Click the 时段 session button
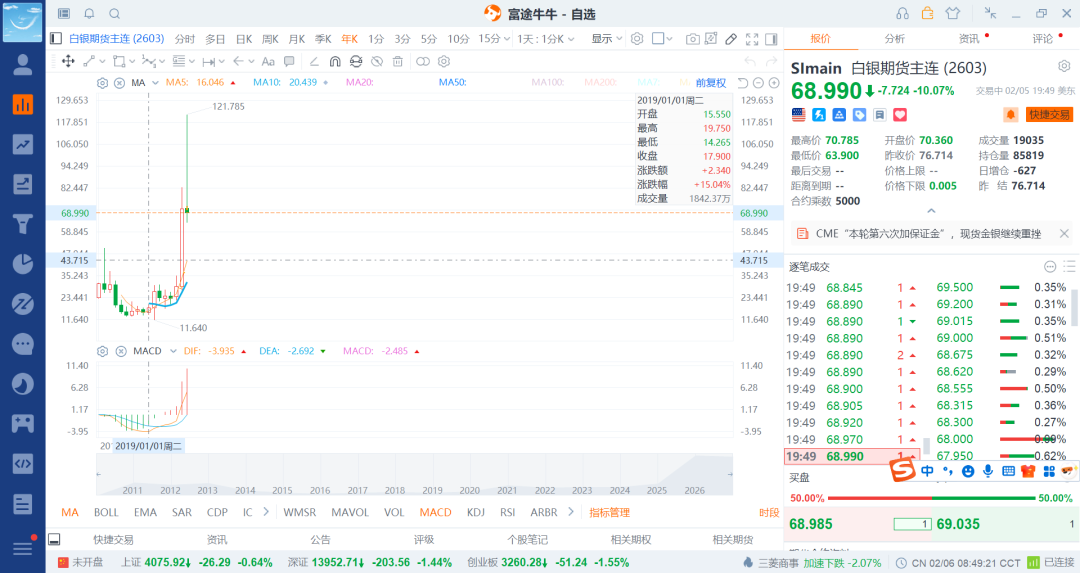Screen dimensions: 1080x573 769,512
